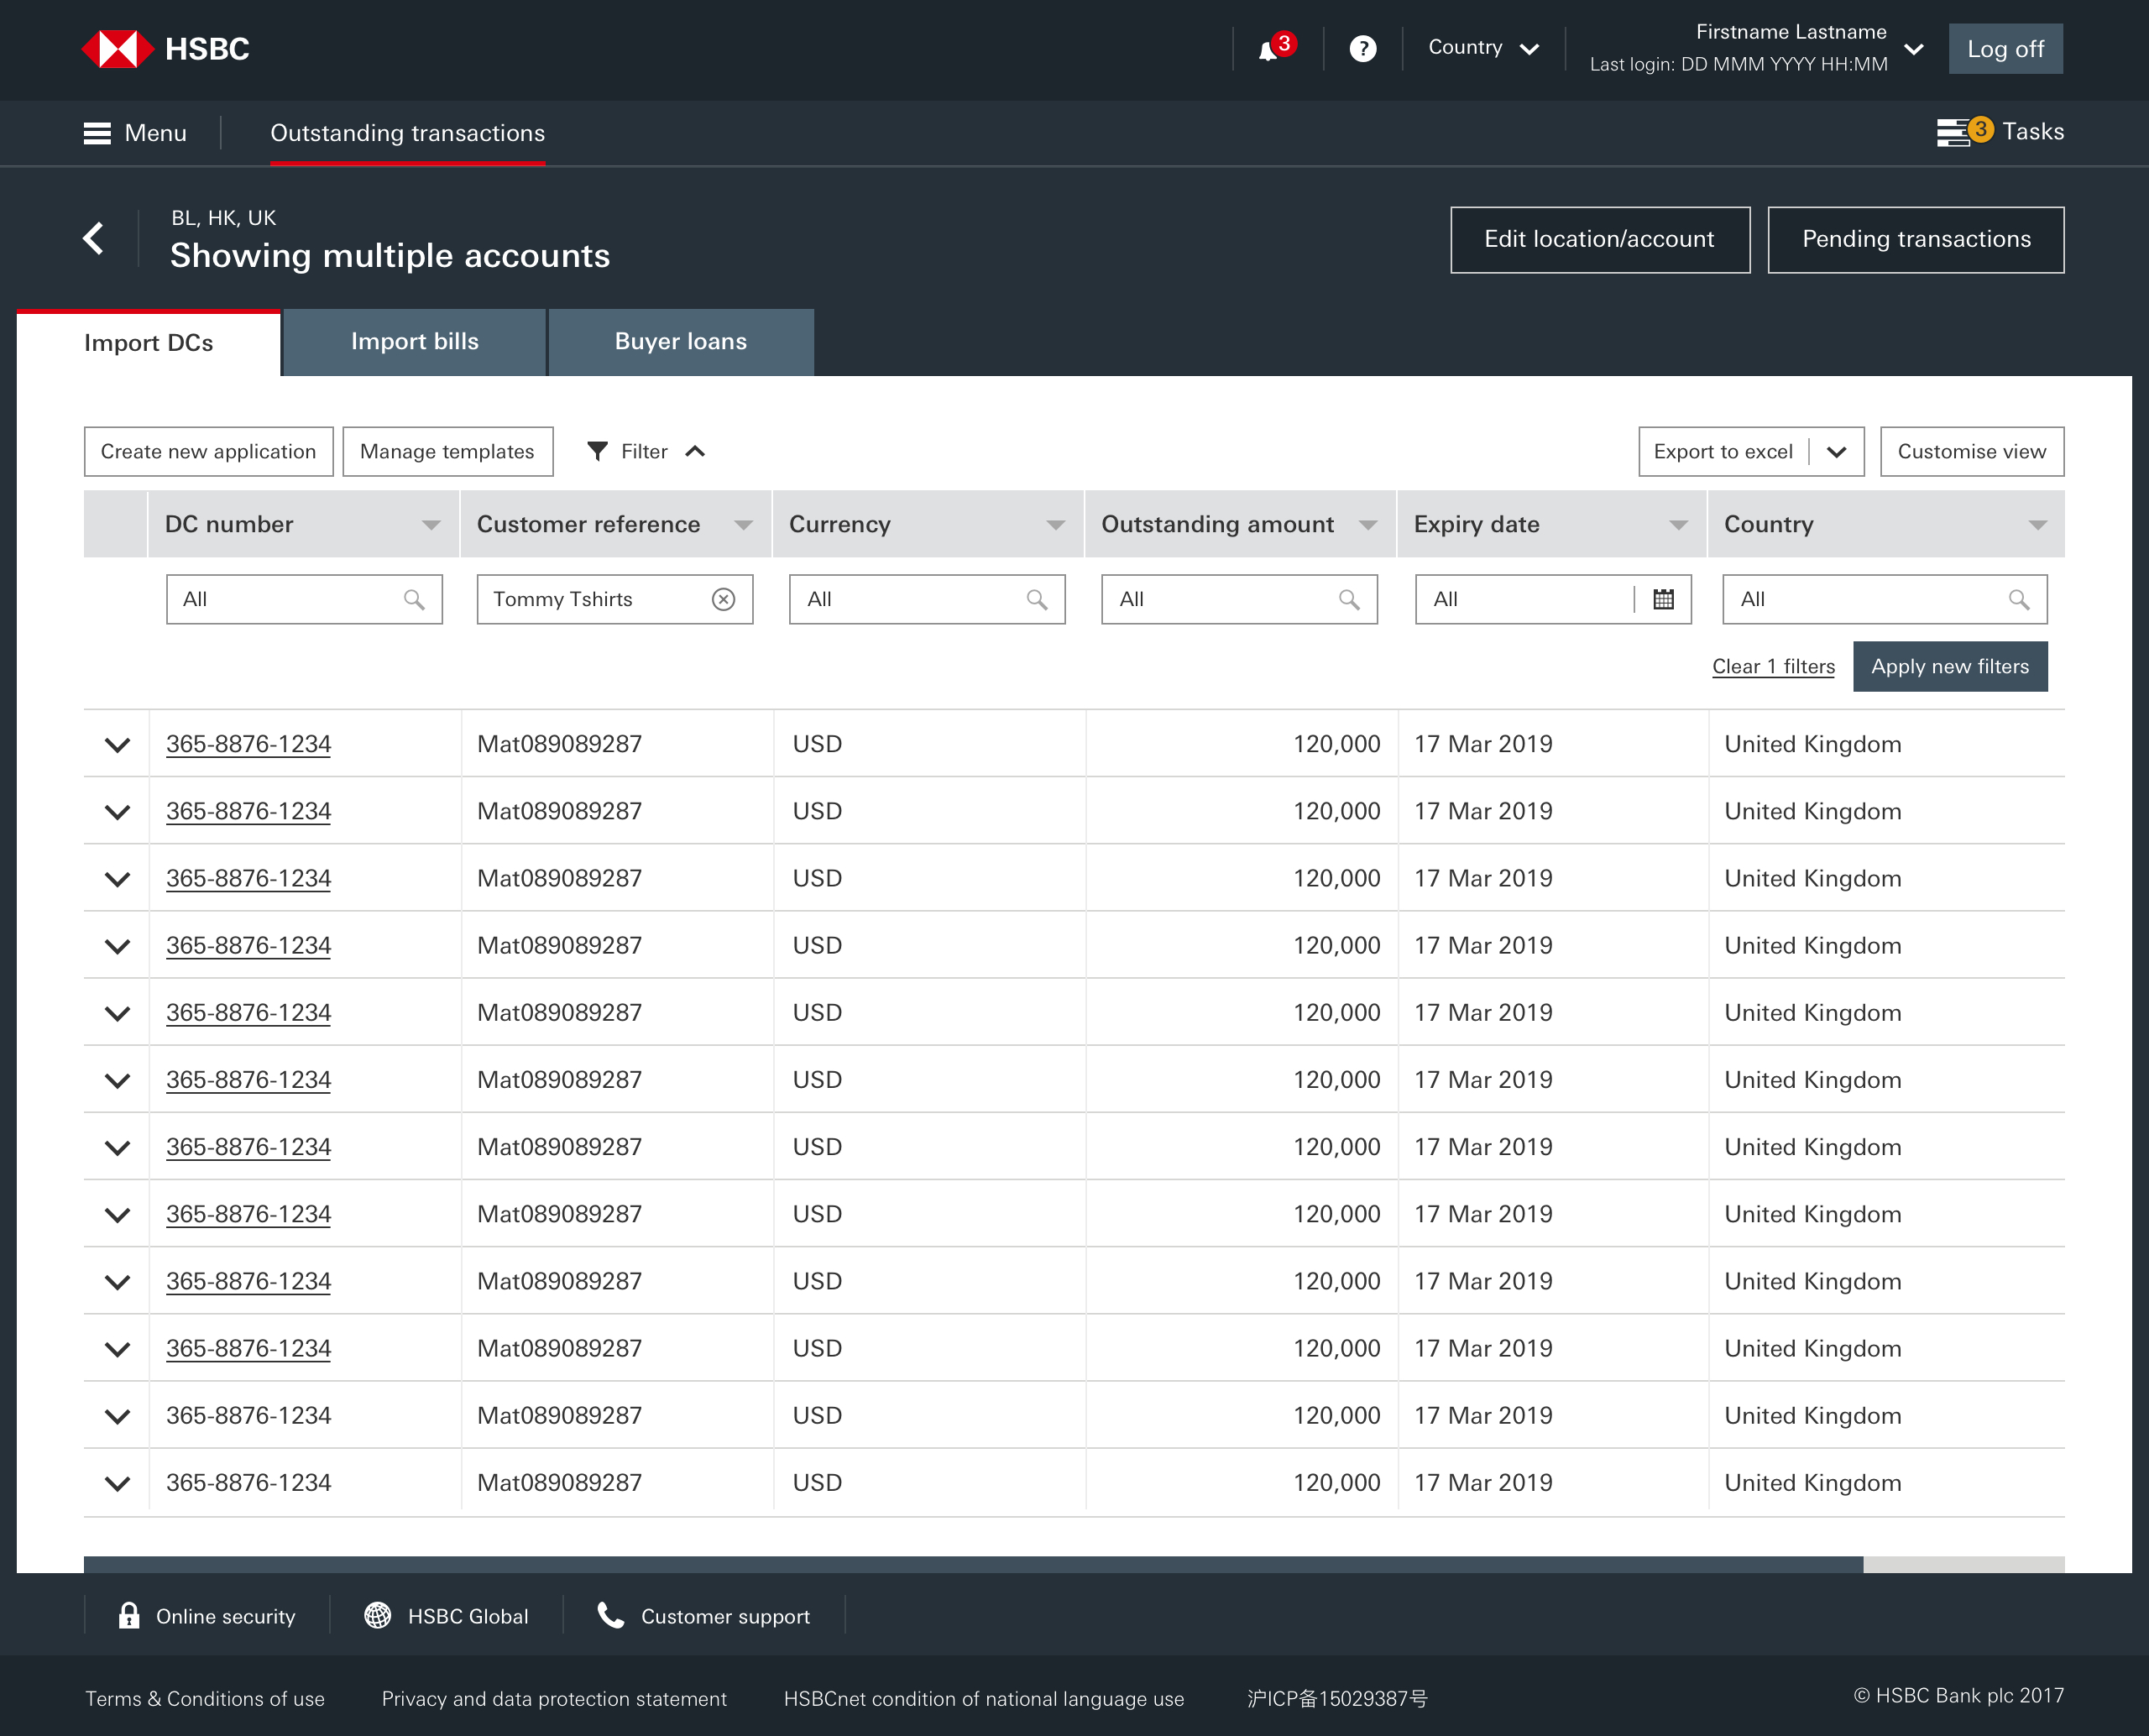
Task: Open the Country dropdown in the header
Action: click(1483, 48)
